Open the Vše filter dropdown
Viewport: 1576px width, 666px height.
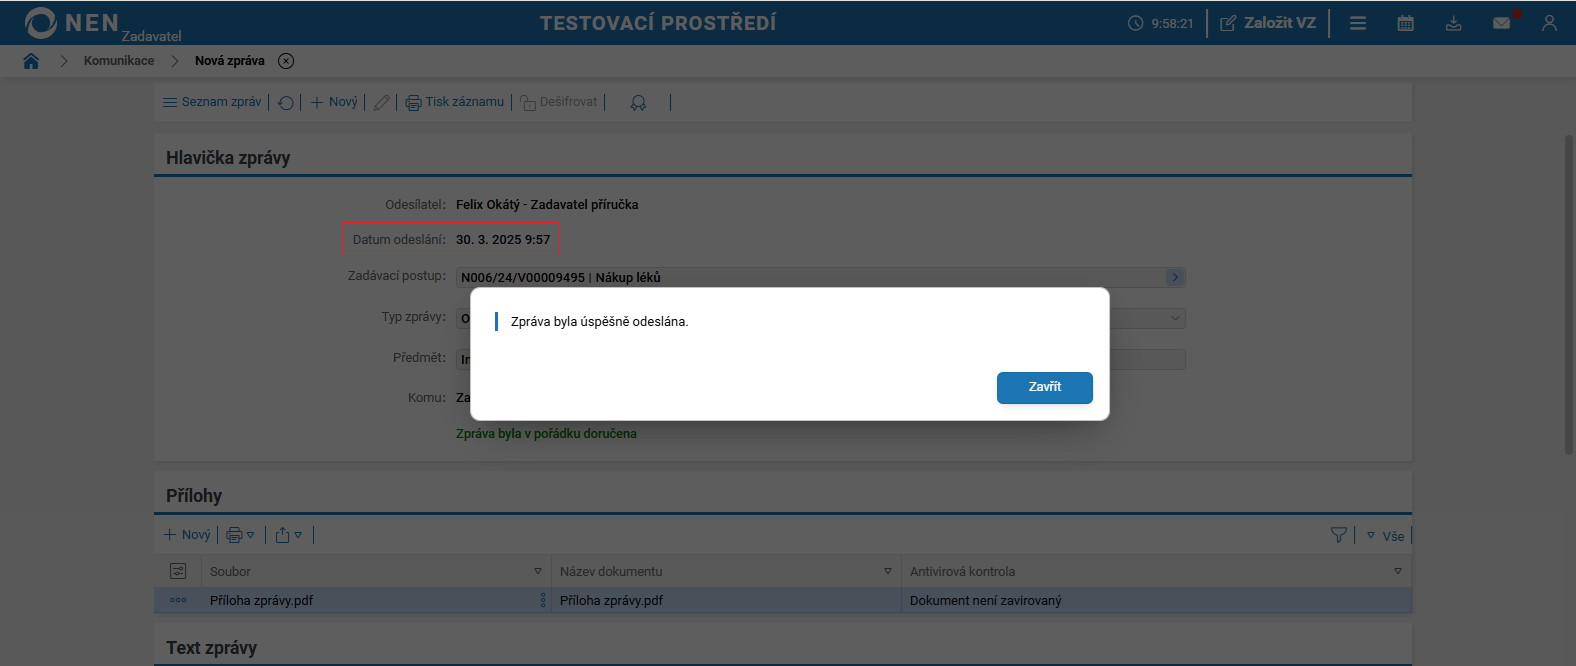1386,536
